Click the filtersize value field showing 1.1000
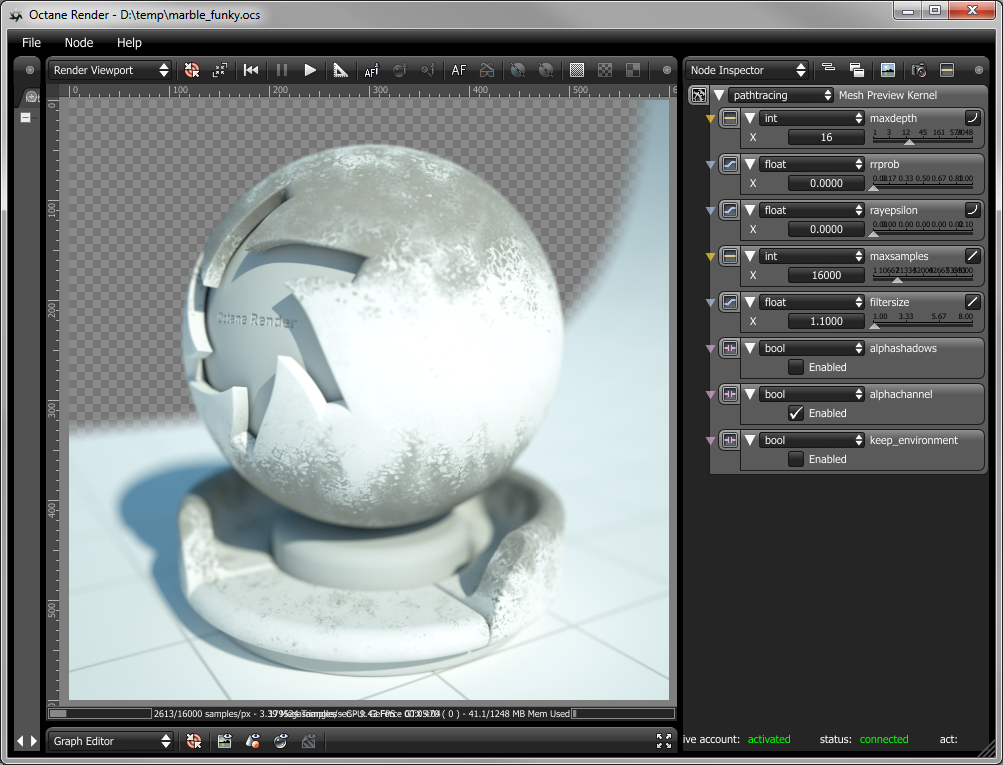1003x765 pixels. (826, 322)
